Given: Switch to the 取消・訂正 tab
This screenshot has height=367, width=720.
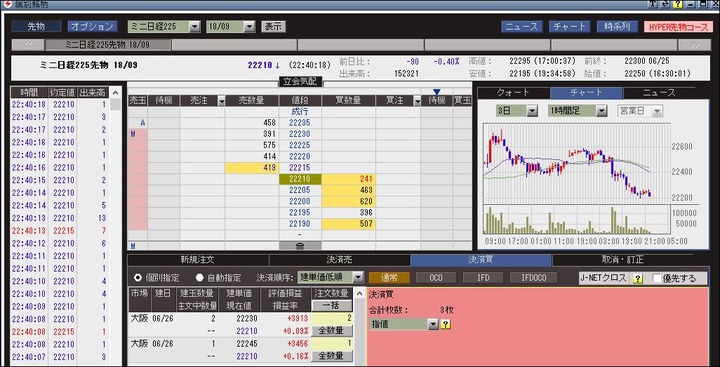Looking at the screenshot, I should [623, 260].
